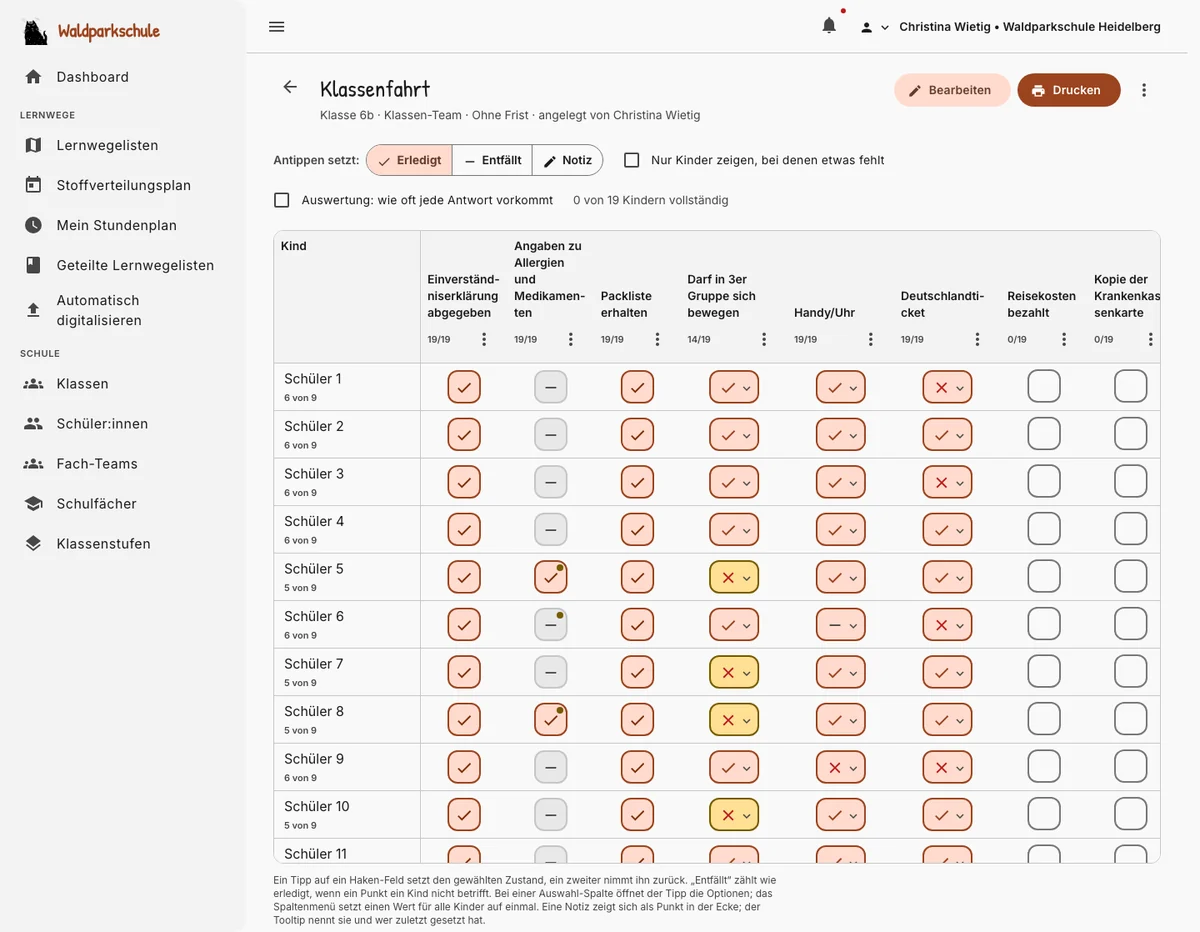Check Kopie der Krankenkassenkarte for Schüler 1
The width and height of the screenshot is (1200, 932).
(1131, 387)
